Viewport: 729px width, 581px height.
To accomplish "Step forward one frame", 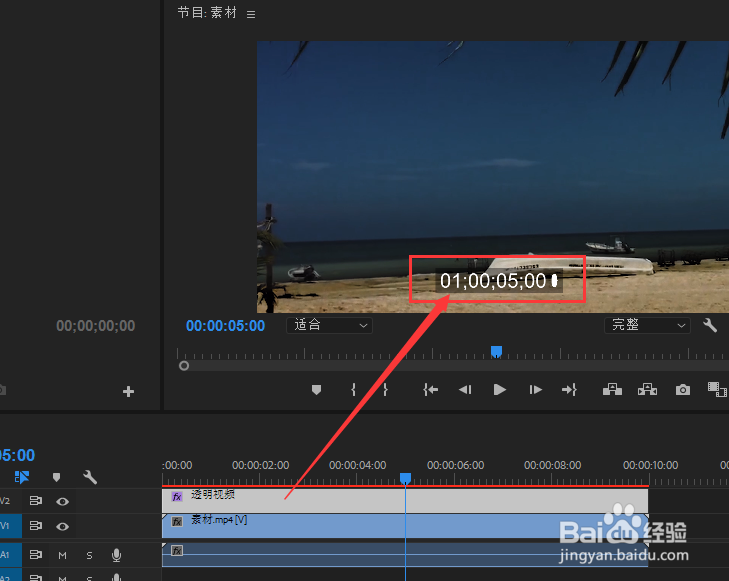I will pyautogui.click(x=536, y=390).
